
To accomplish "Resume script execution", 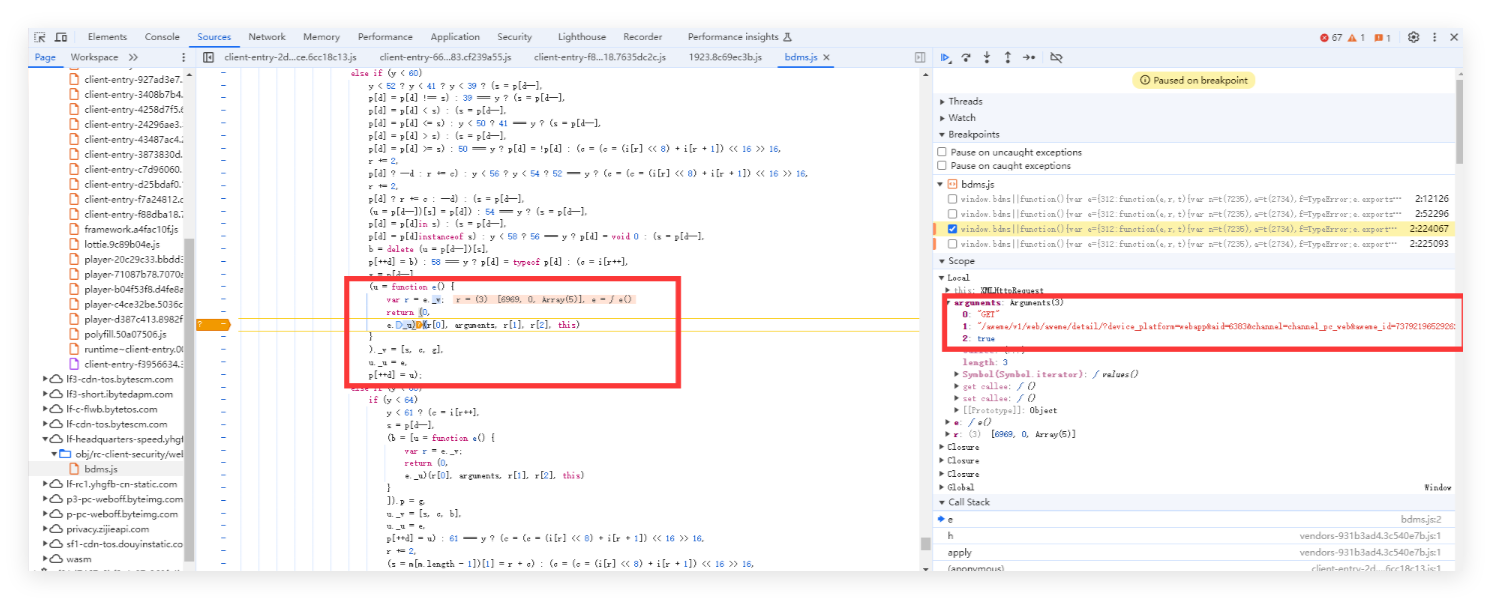I will click(x=945, y=57).
